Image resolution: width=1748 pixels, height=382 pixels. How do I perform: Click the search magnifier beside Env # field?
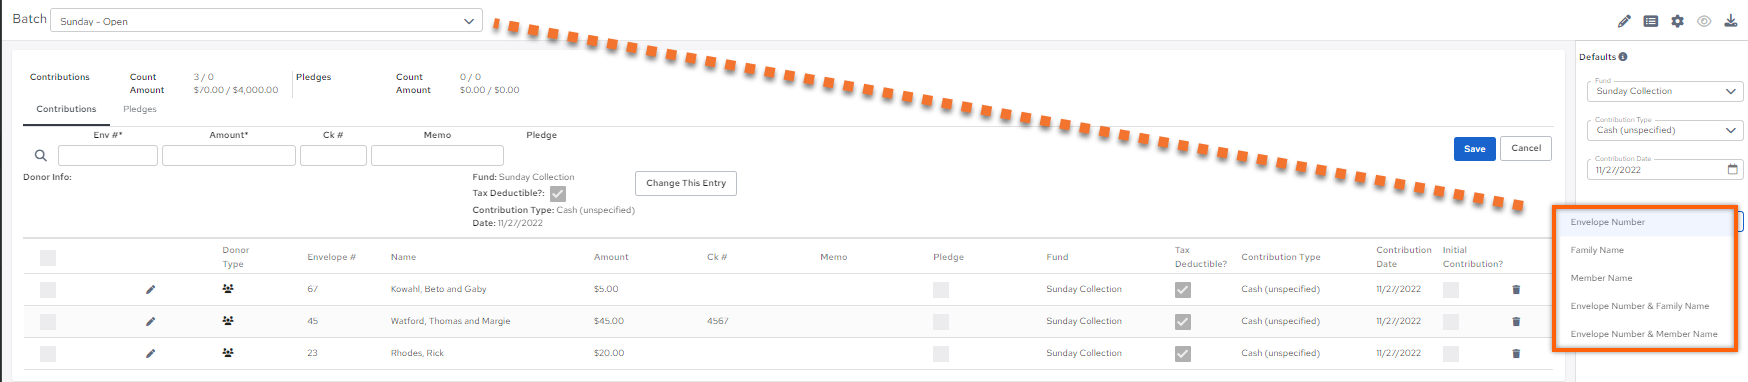41,155
